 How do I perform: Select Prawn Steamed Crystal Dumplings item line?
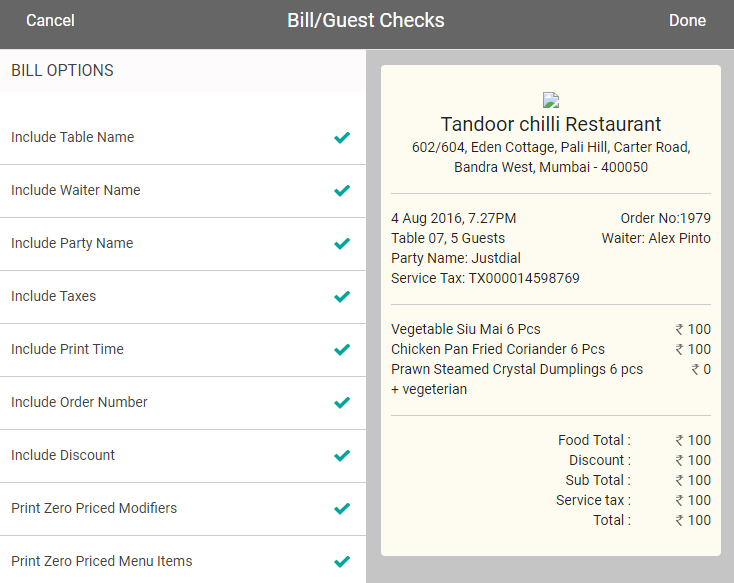coord(551,369)
